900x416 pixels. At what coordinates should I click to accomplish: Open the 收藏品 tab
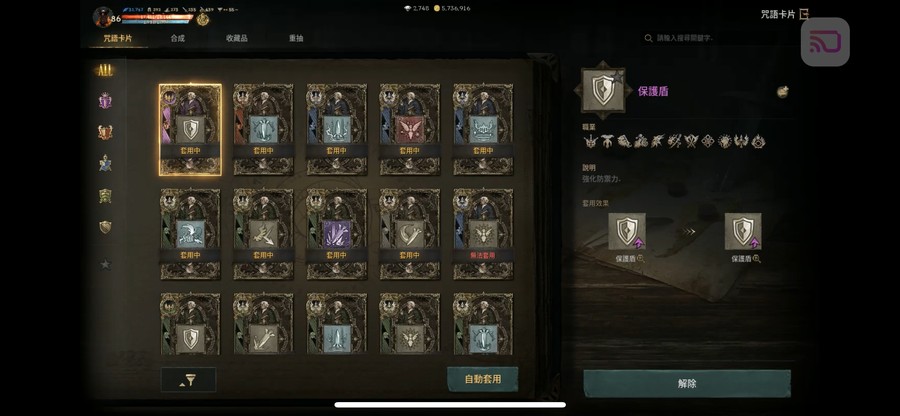pos(236,38)
